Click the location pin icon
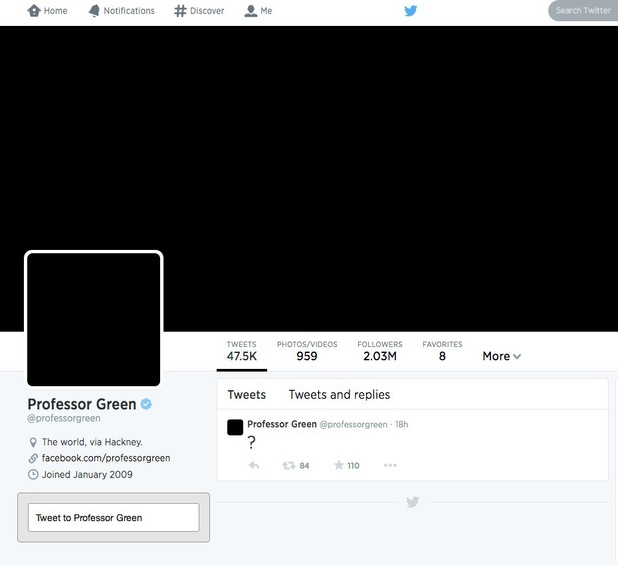 click(x=33, y=442)
